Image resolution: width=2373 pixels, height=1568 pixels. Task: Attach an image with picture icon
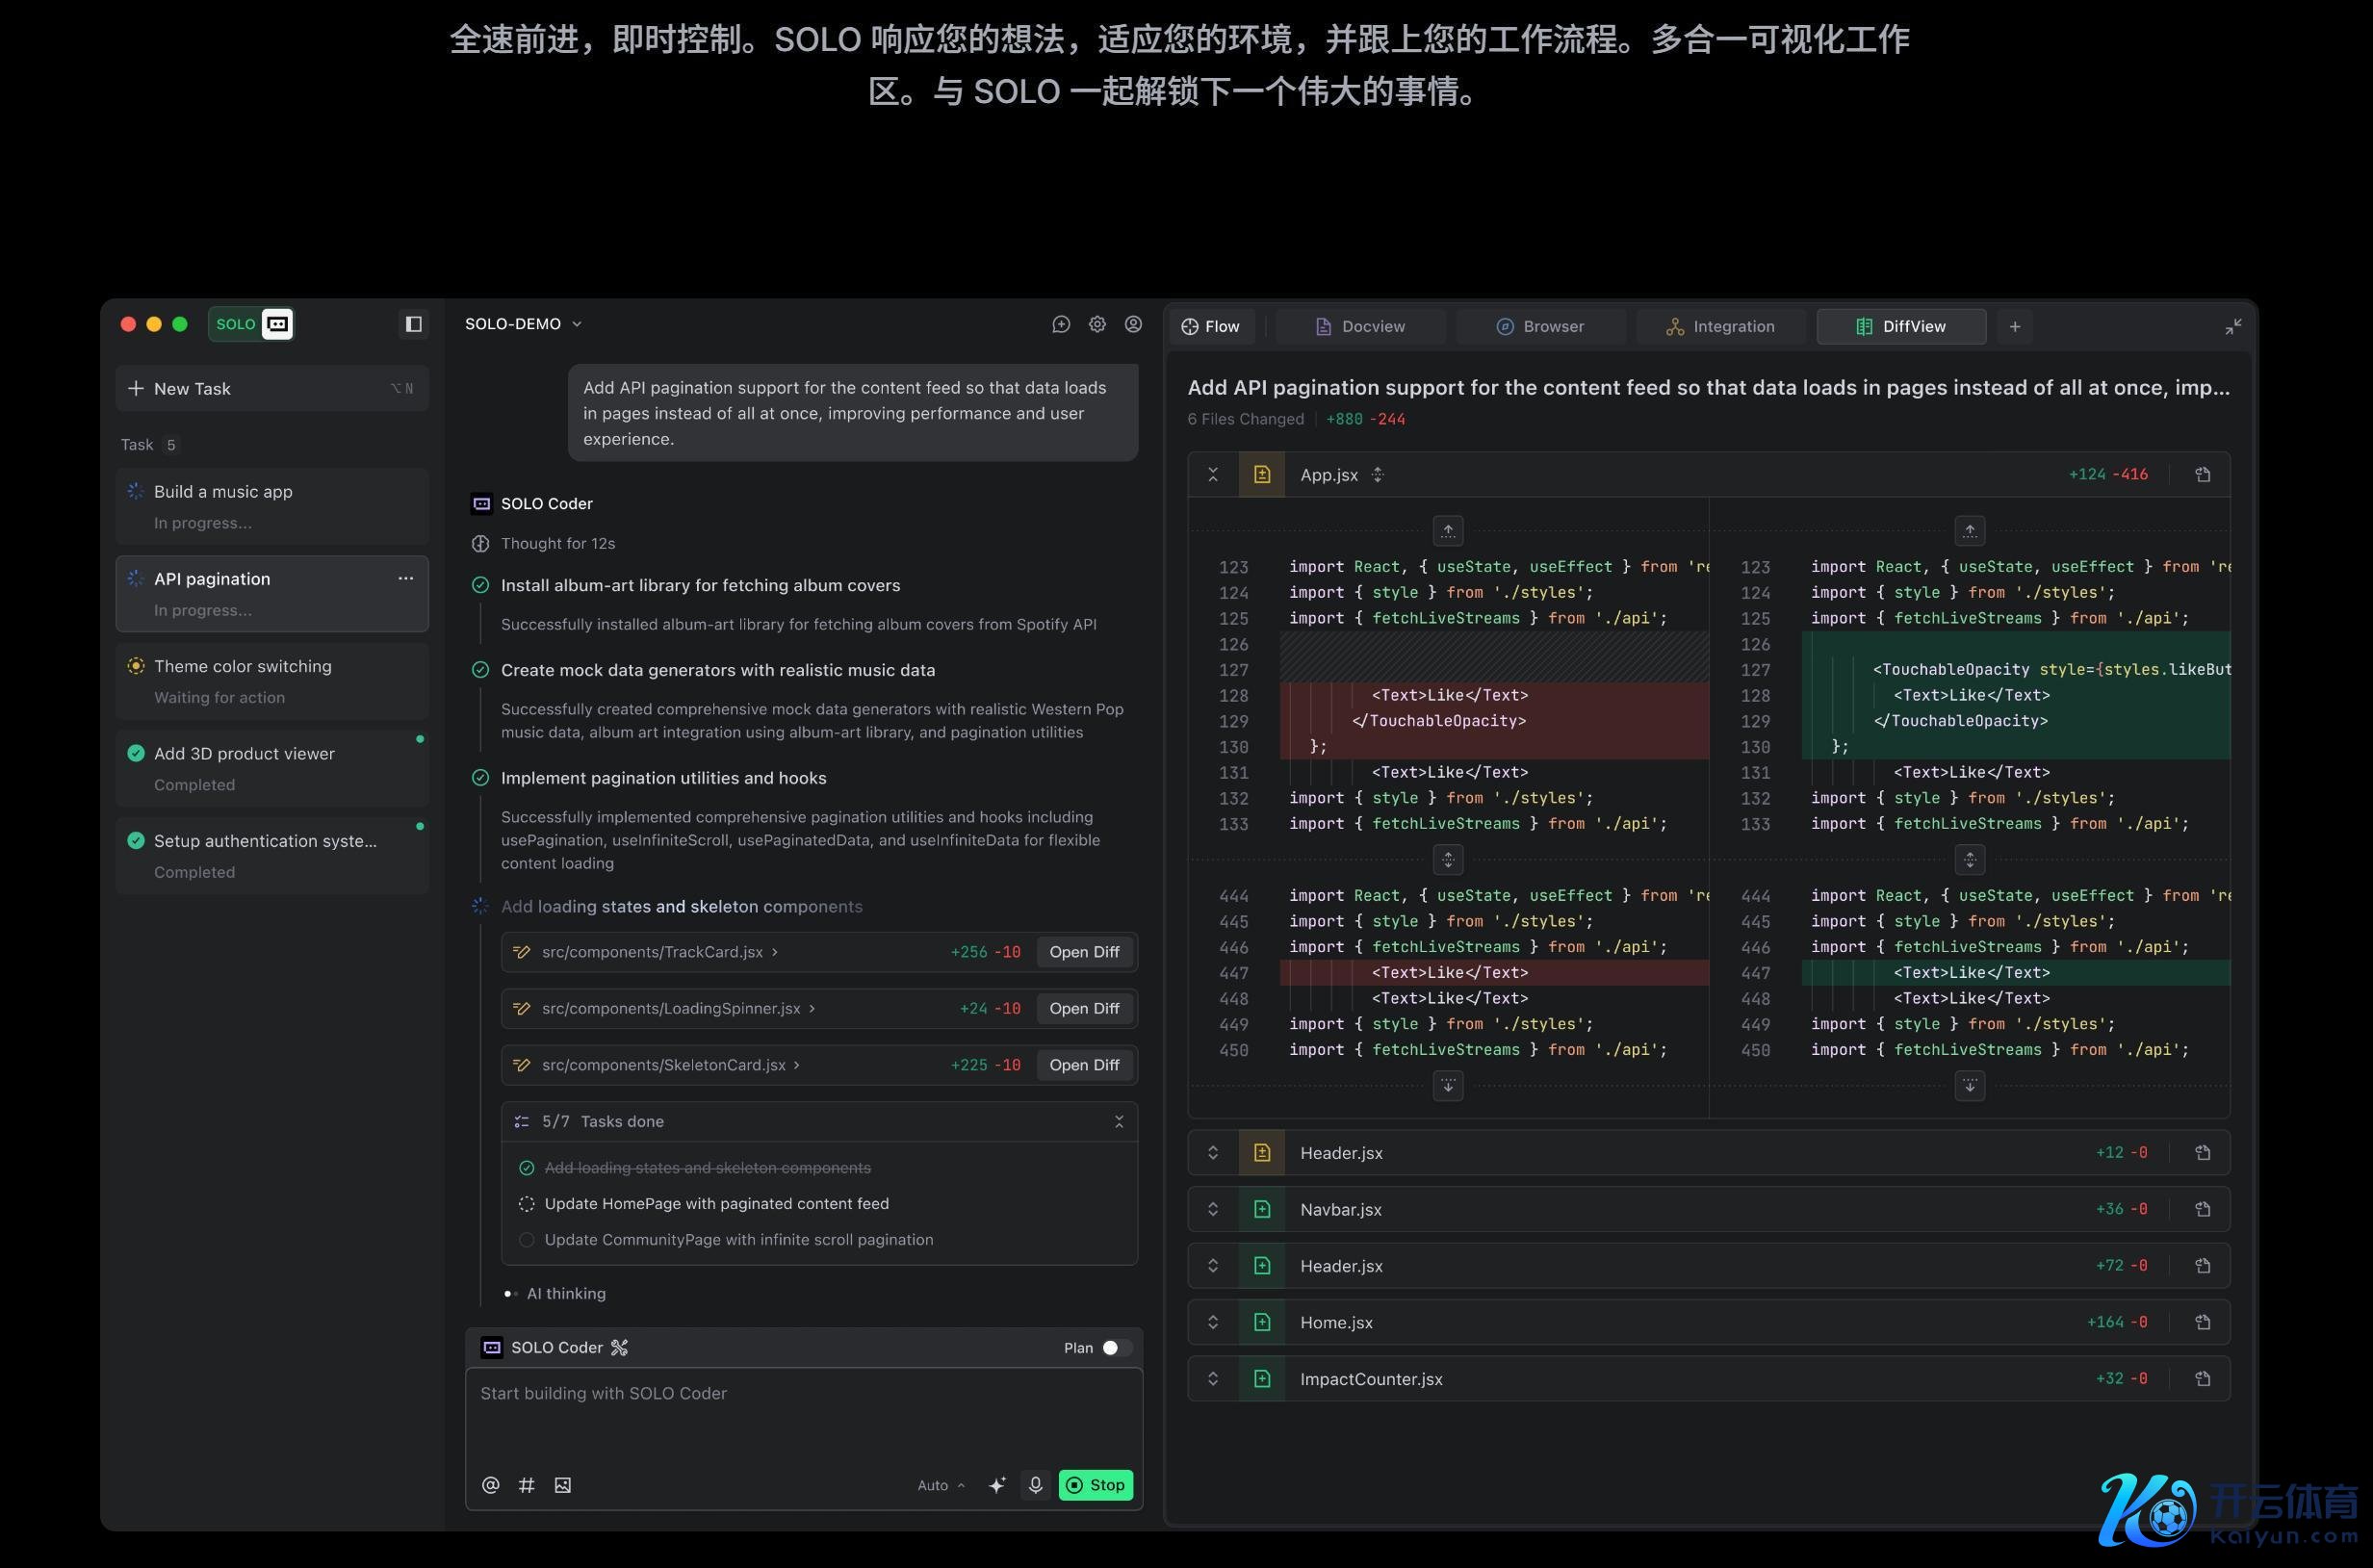tap(563, 1485)
